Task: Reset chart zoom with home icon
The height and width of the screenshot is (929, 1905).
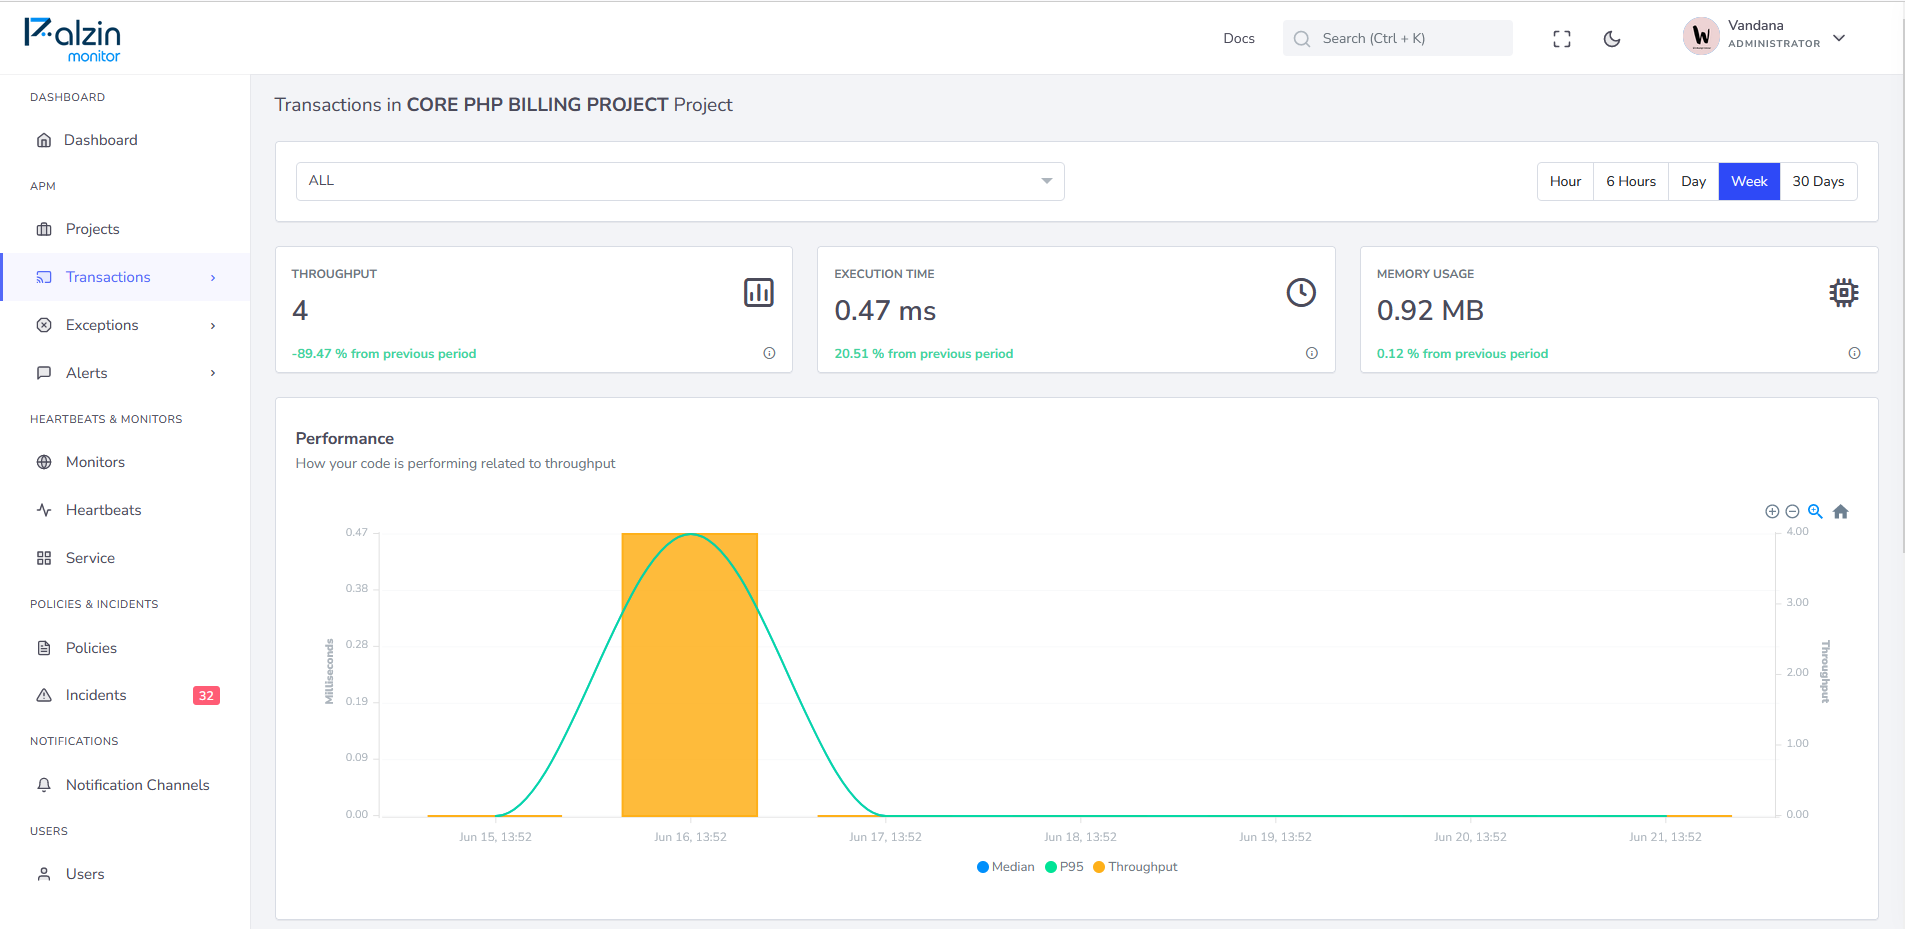Action: click(1841, 511)
